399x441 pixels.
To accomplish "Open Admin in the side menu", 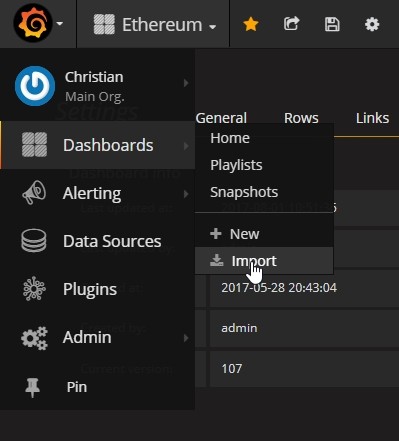I will click(x=97, y=337).
